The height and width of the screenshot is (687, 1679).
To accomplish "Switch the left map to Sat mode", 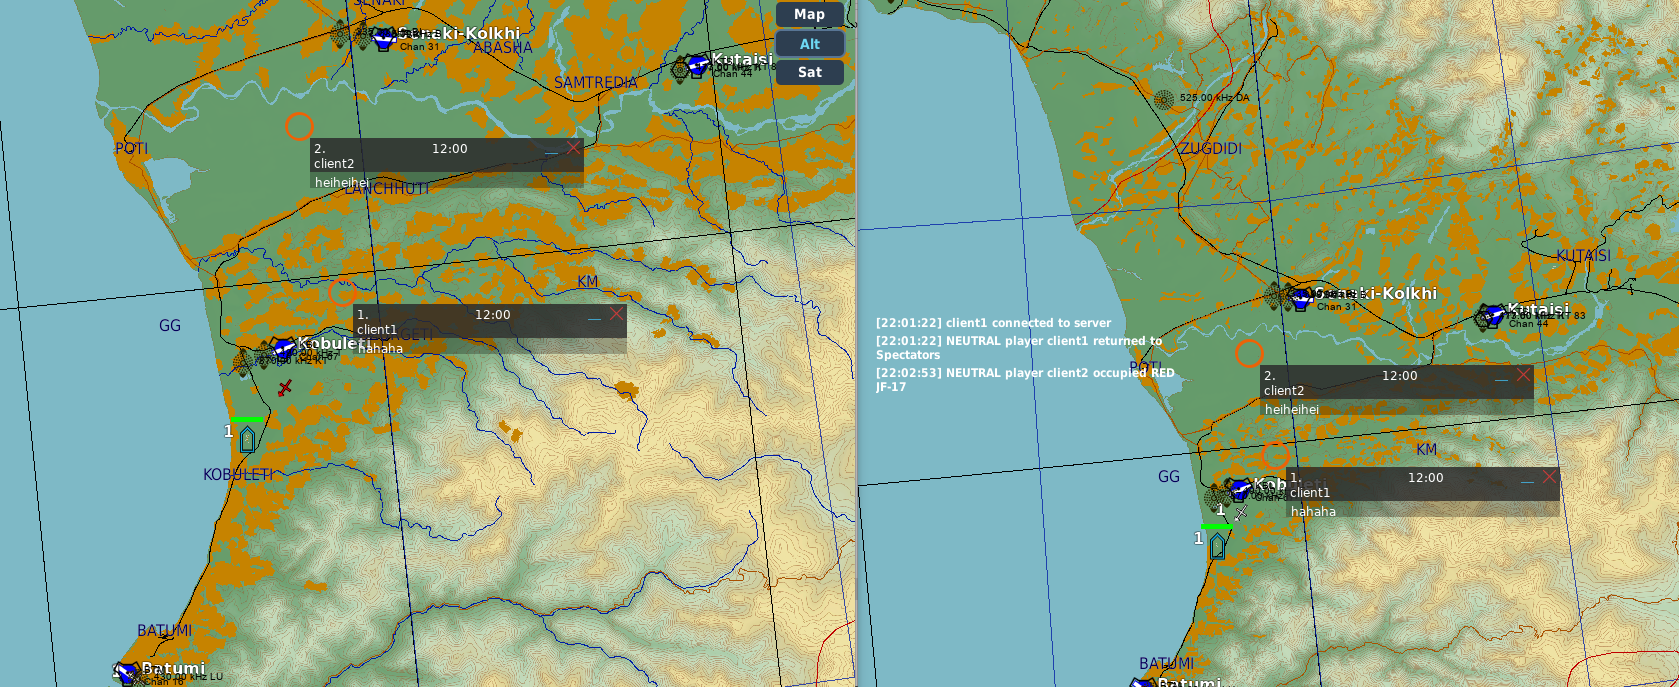I will 809,72.
